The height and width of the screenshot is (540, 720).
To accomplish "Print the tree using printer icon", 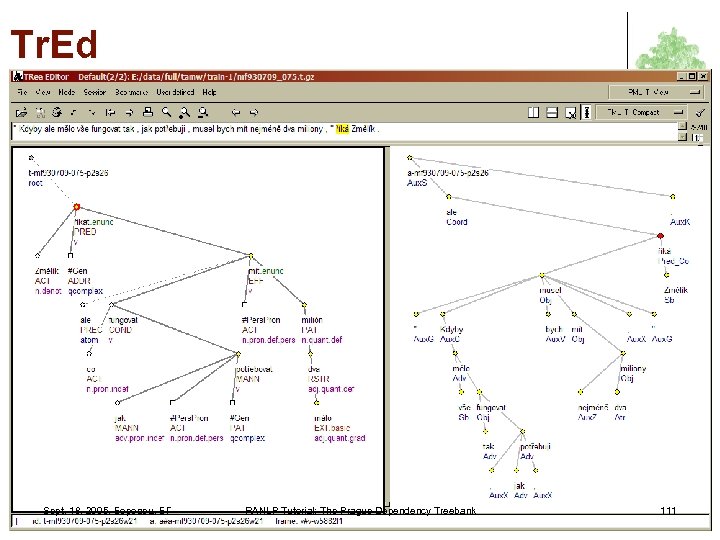I will (148, 112).
